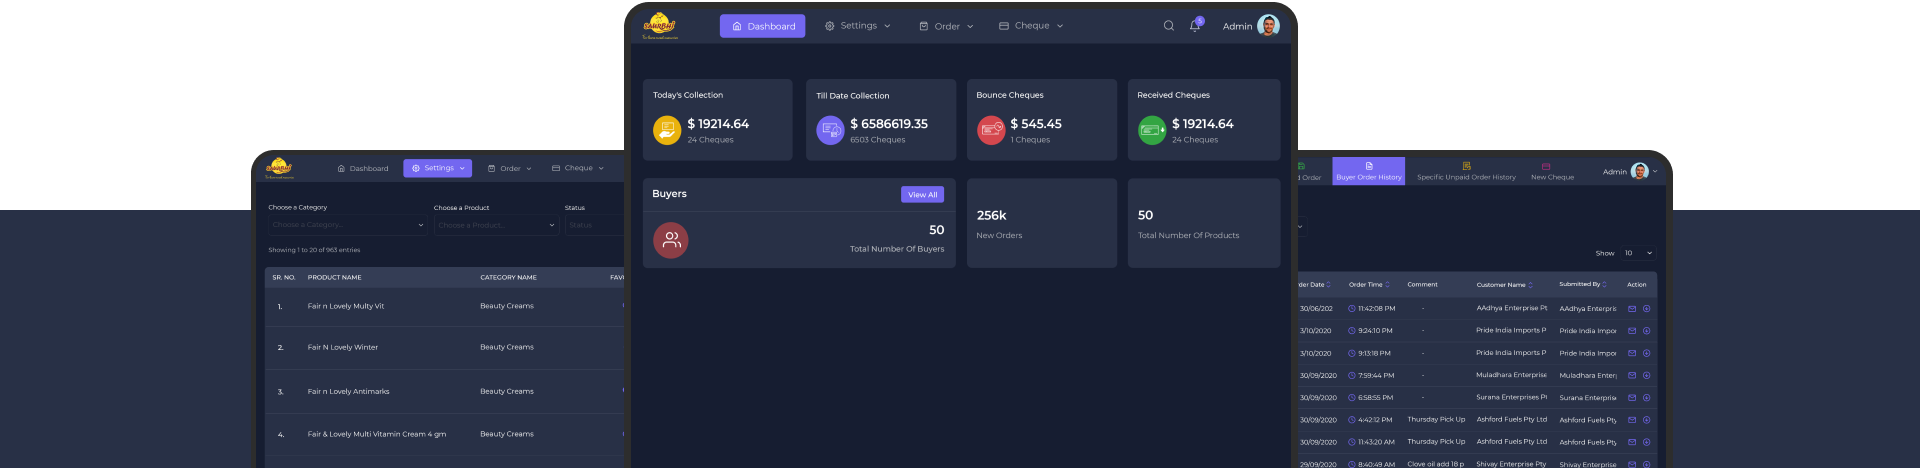Click Till Date Collection purple icon

click(x=830, y=130)
